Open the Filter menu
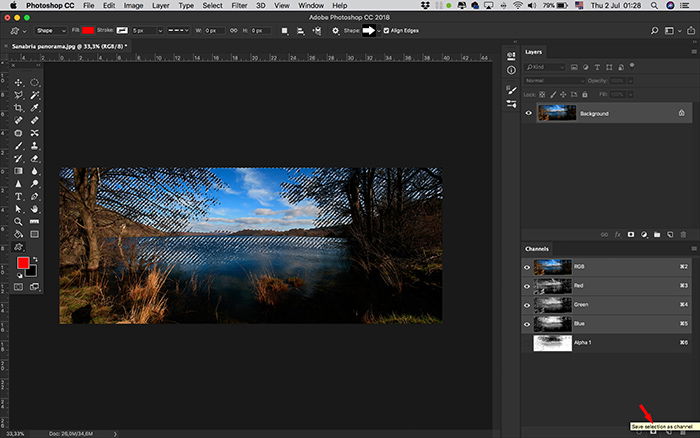Viewport: 700px width, 438px height. 239,5
